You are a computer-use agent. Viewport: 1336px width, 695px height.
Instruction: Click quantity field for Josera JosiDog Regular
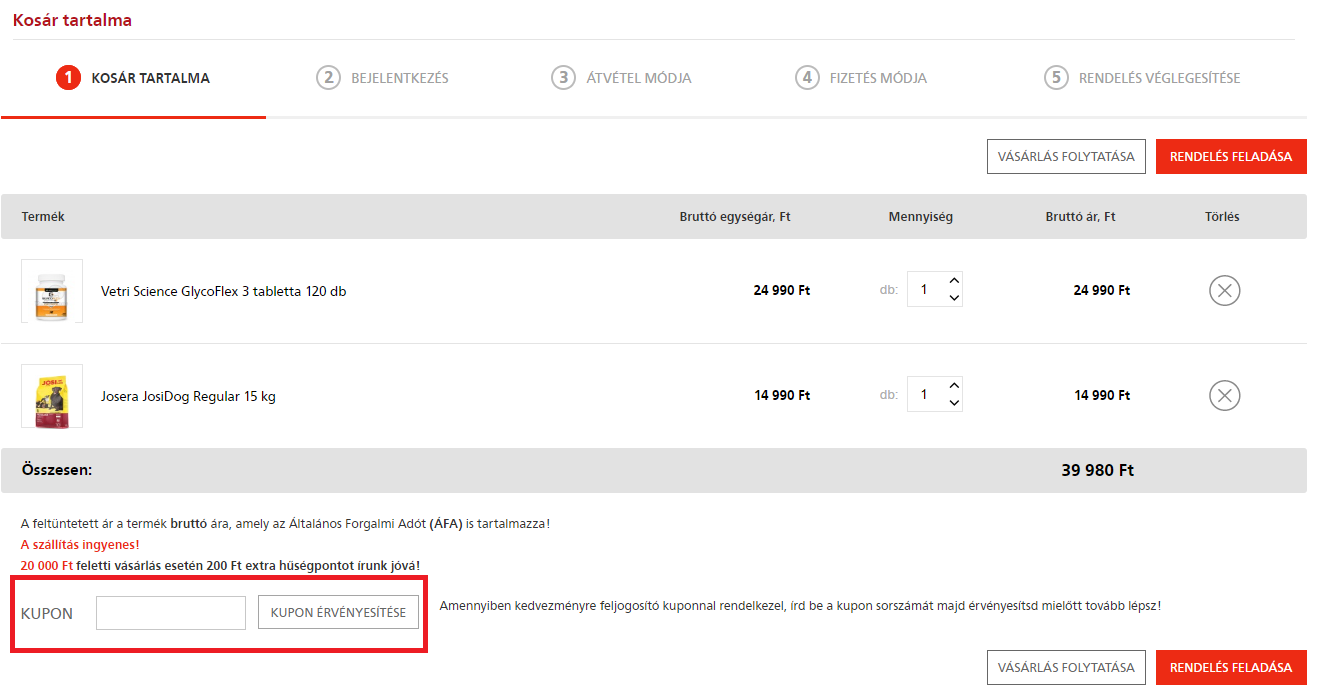[926, 395]
